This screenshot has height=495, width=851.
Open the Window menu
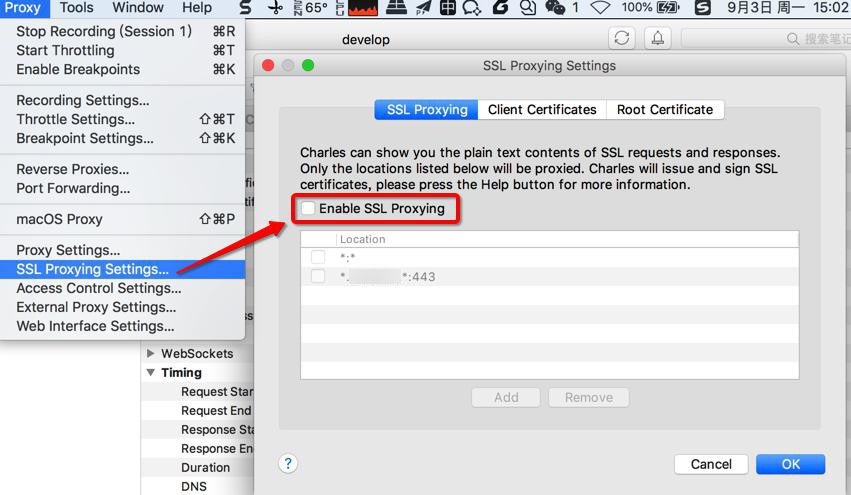[x=138, y=8]
